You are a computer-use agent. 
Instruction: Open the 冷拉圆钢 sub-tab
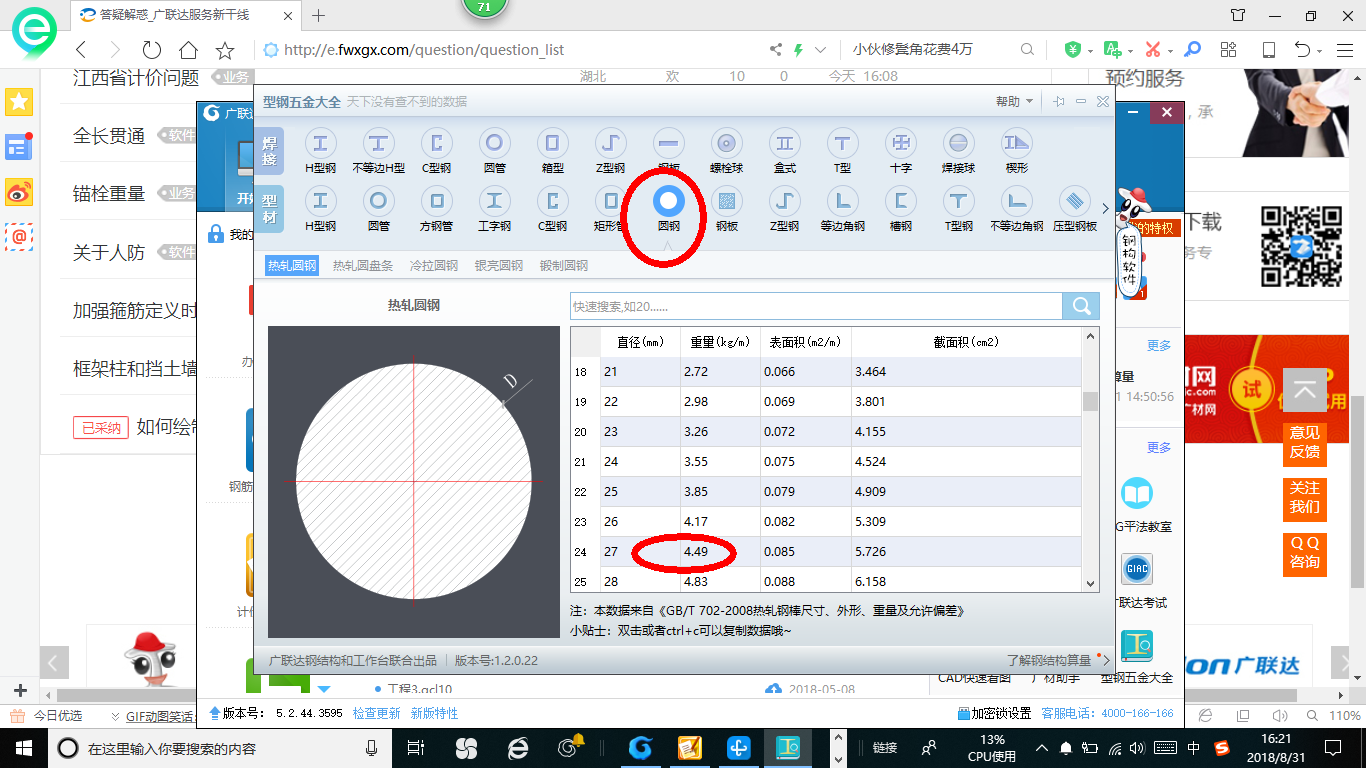point(434,265)
